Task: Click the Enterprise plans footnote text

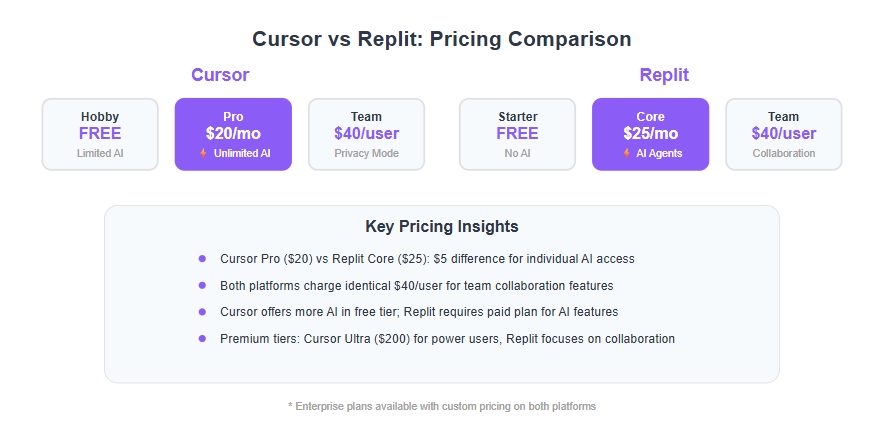Action: (442, 406)
